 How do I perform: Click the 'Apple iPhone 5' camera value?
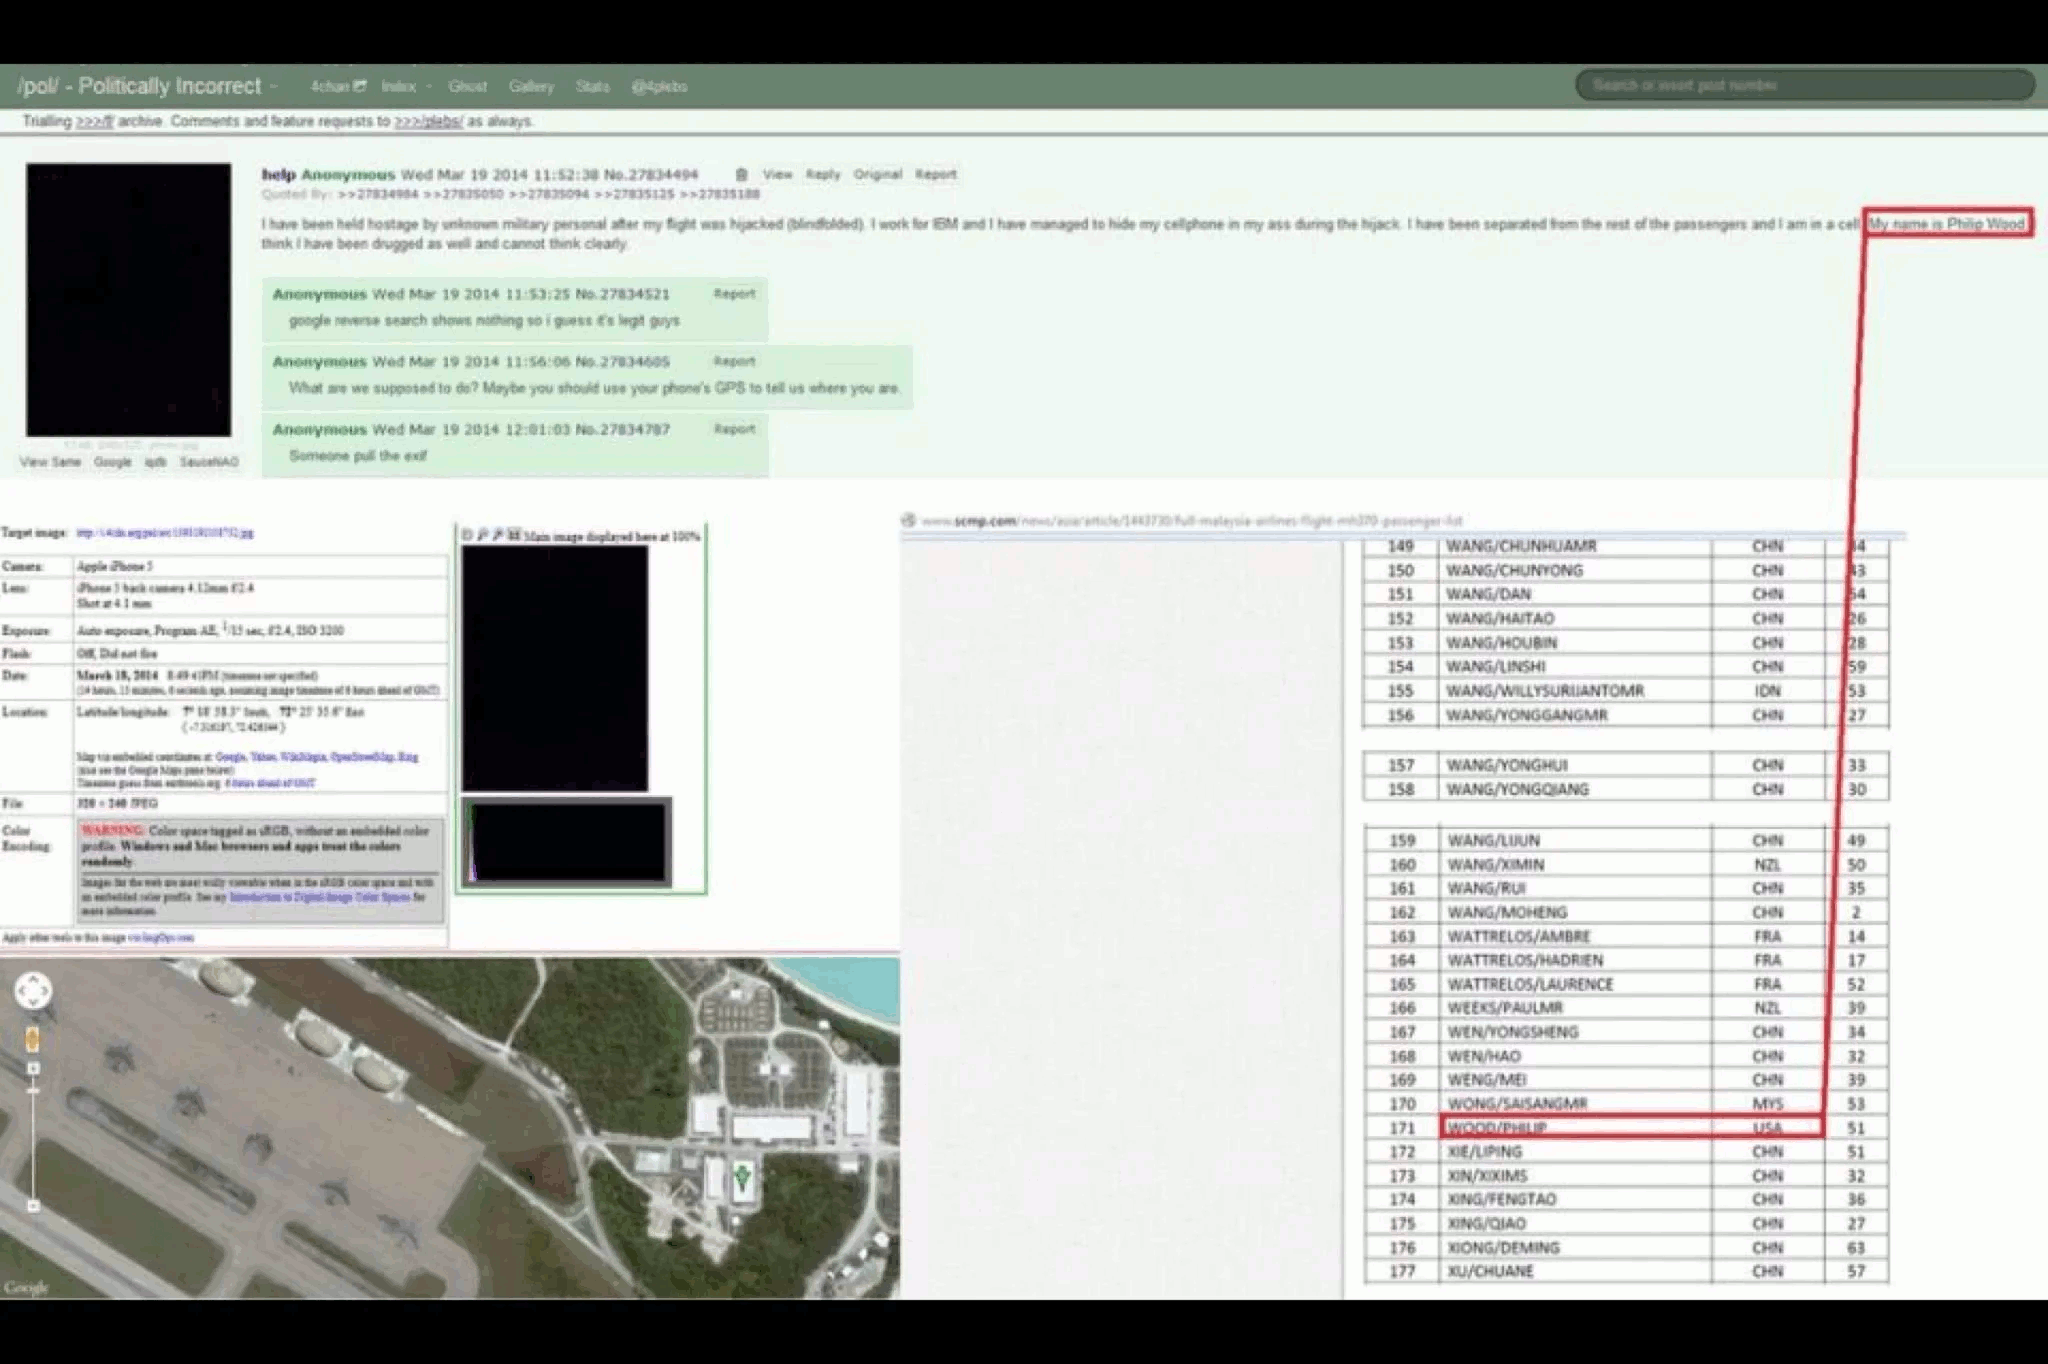coord(115,567)
